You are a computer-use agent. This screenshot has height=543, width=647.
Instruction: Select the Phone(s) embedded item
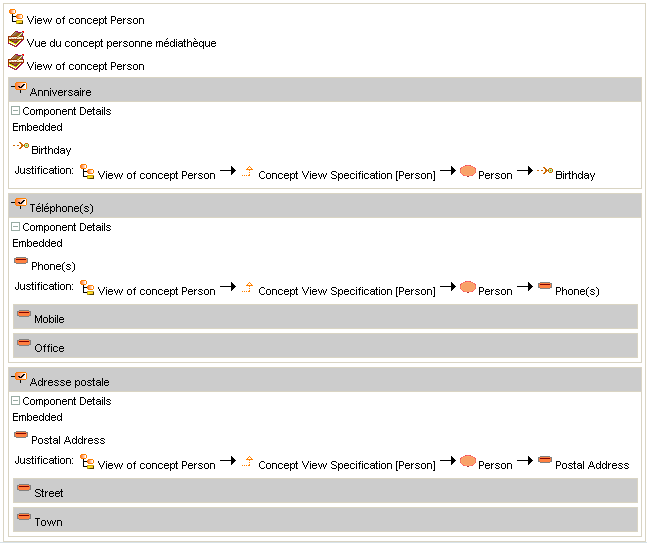pyautogui.click(x=55, y=266)
